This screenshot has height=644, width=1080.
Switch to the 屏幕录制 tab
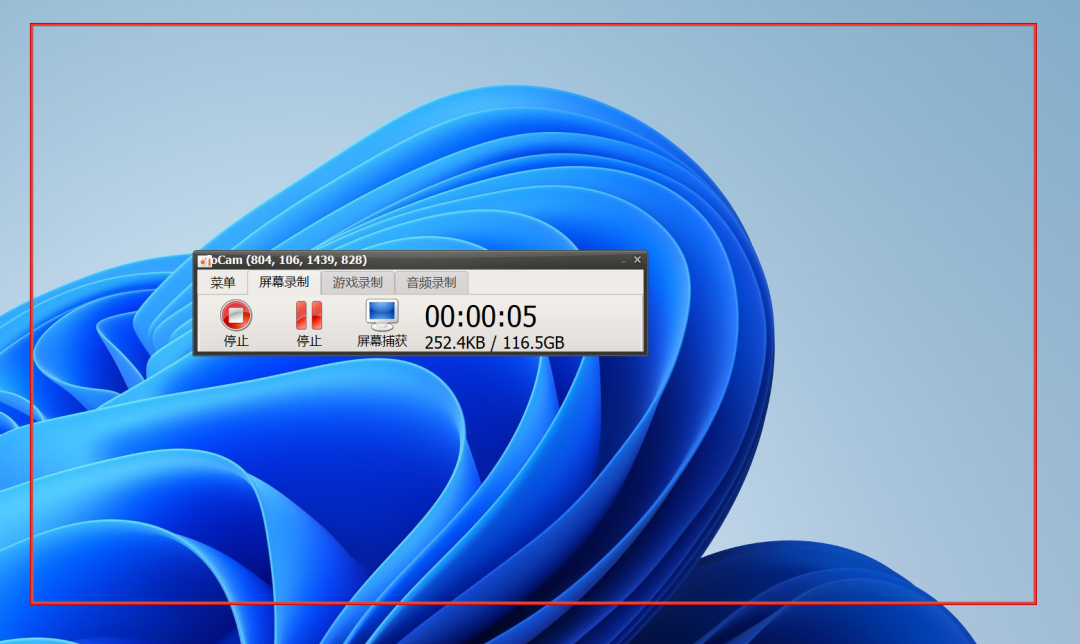284,283
